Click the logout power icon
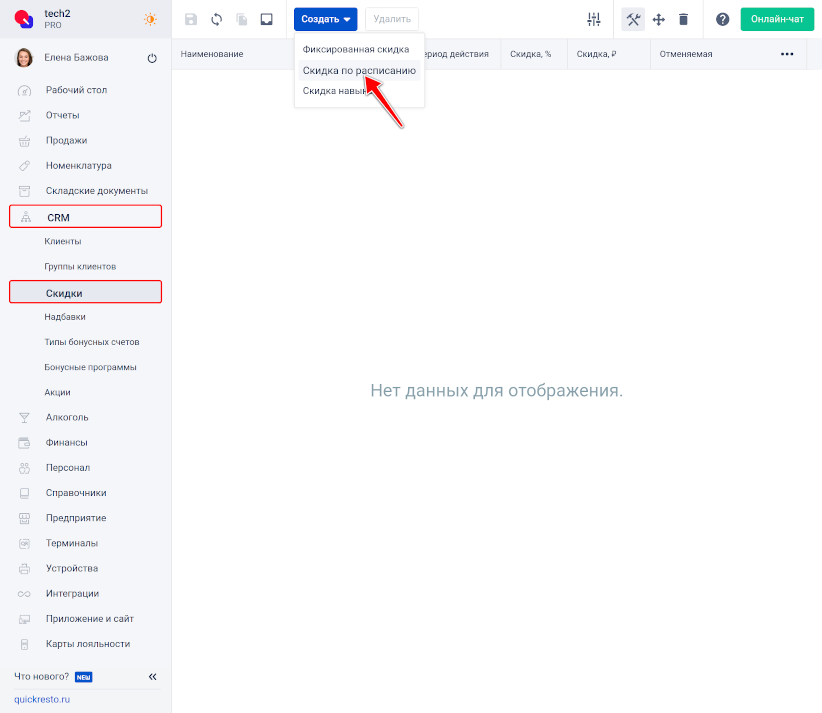This screenshot has height=713, width=822. pos(152,58)
